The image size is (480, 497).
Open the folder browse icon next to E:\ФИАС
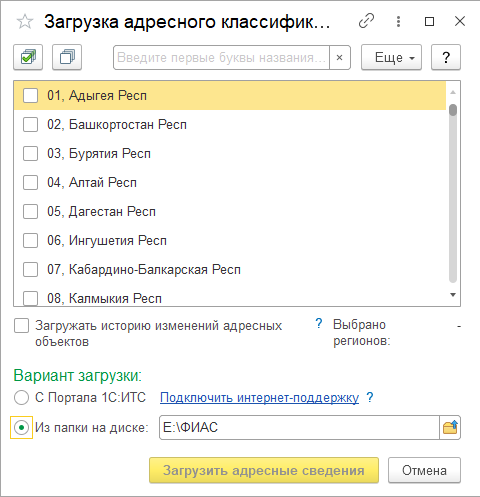pyautogui.click(x=450, y=427)
